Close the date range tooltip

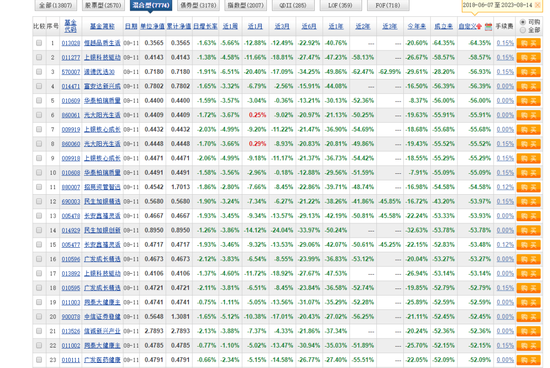537,5
